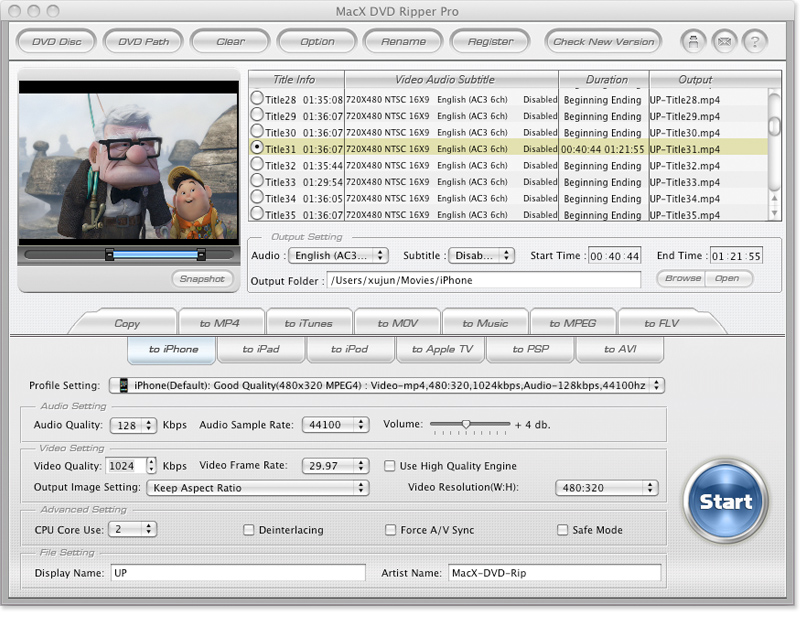The width and height of the screenshot is (800, 620).
Task: Take a Snapshot of the preview
Action: click(202, 279)
